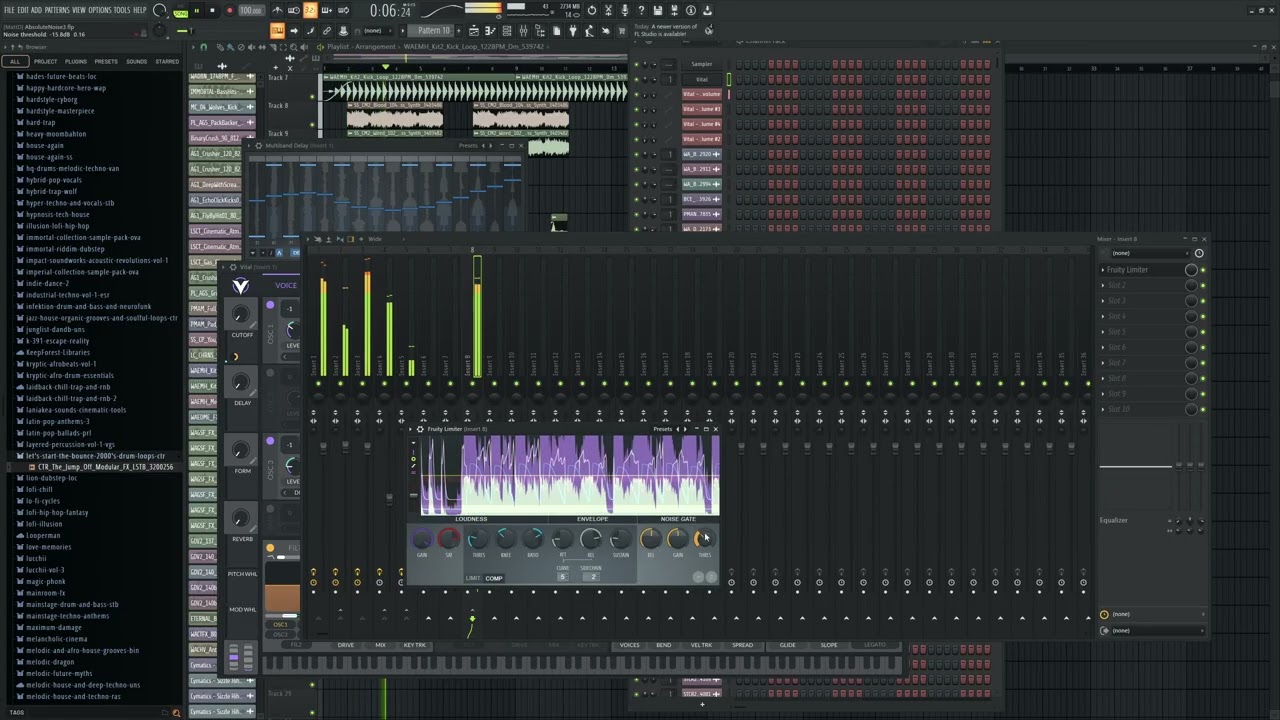Select the SOUNDS tab in Browser

click(x=137, y=61)
